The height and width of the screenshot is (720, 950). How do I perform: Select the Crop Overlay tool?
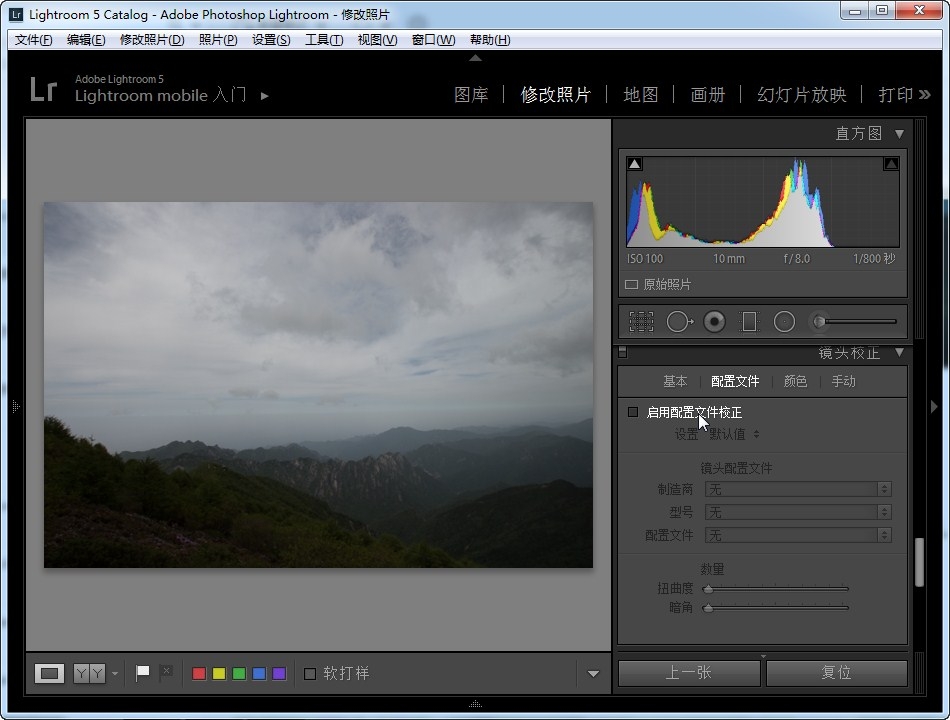641,321
